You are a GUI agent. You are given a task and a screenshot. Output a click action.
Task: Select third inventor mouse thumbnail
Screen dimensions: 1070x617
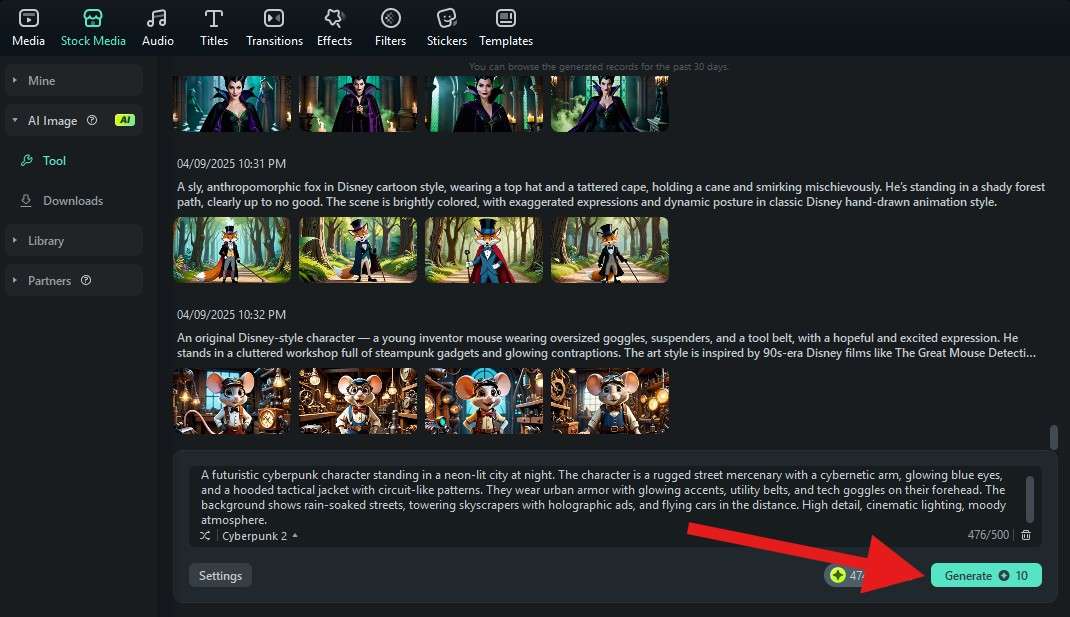[x=484, y=401]
